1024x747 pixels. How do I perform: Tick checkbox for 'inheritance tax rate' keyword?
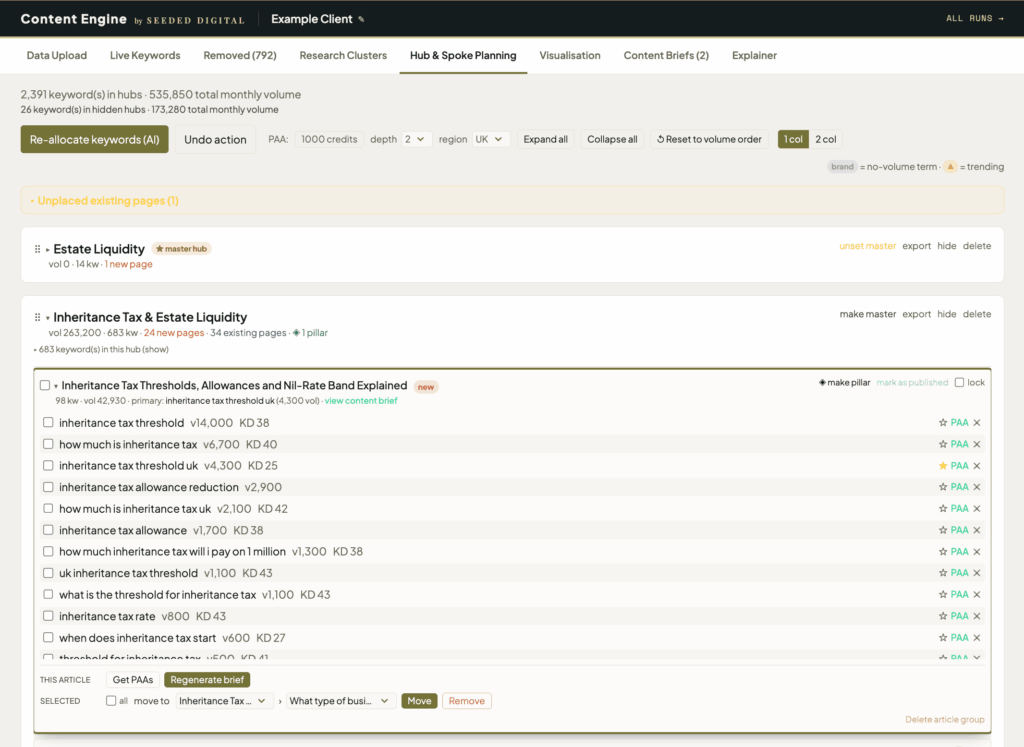[x=48, y=616]
